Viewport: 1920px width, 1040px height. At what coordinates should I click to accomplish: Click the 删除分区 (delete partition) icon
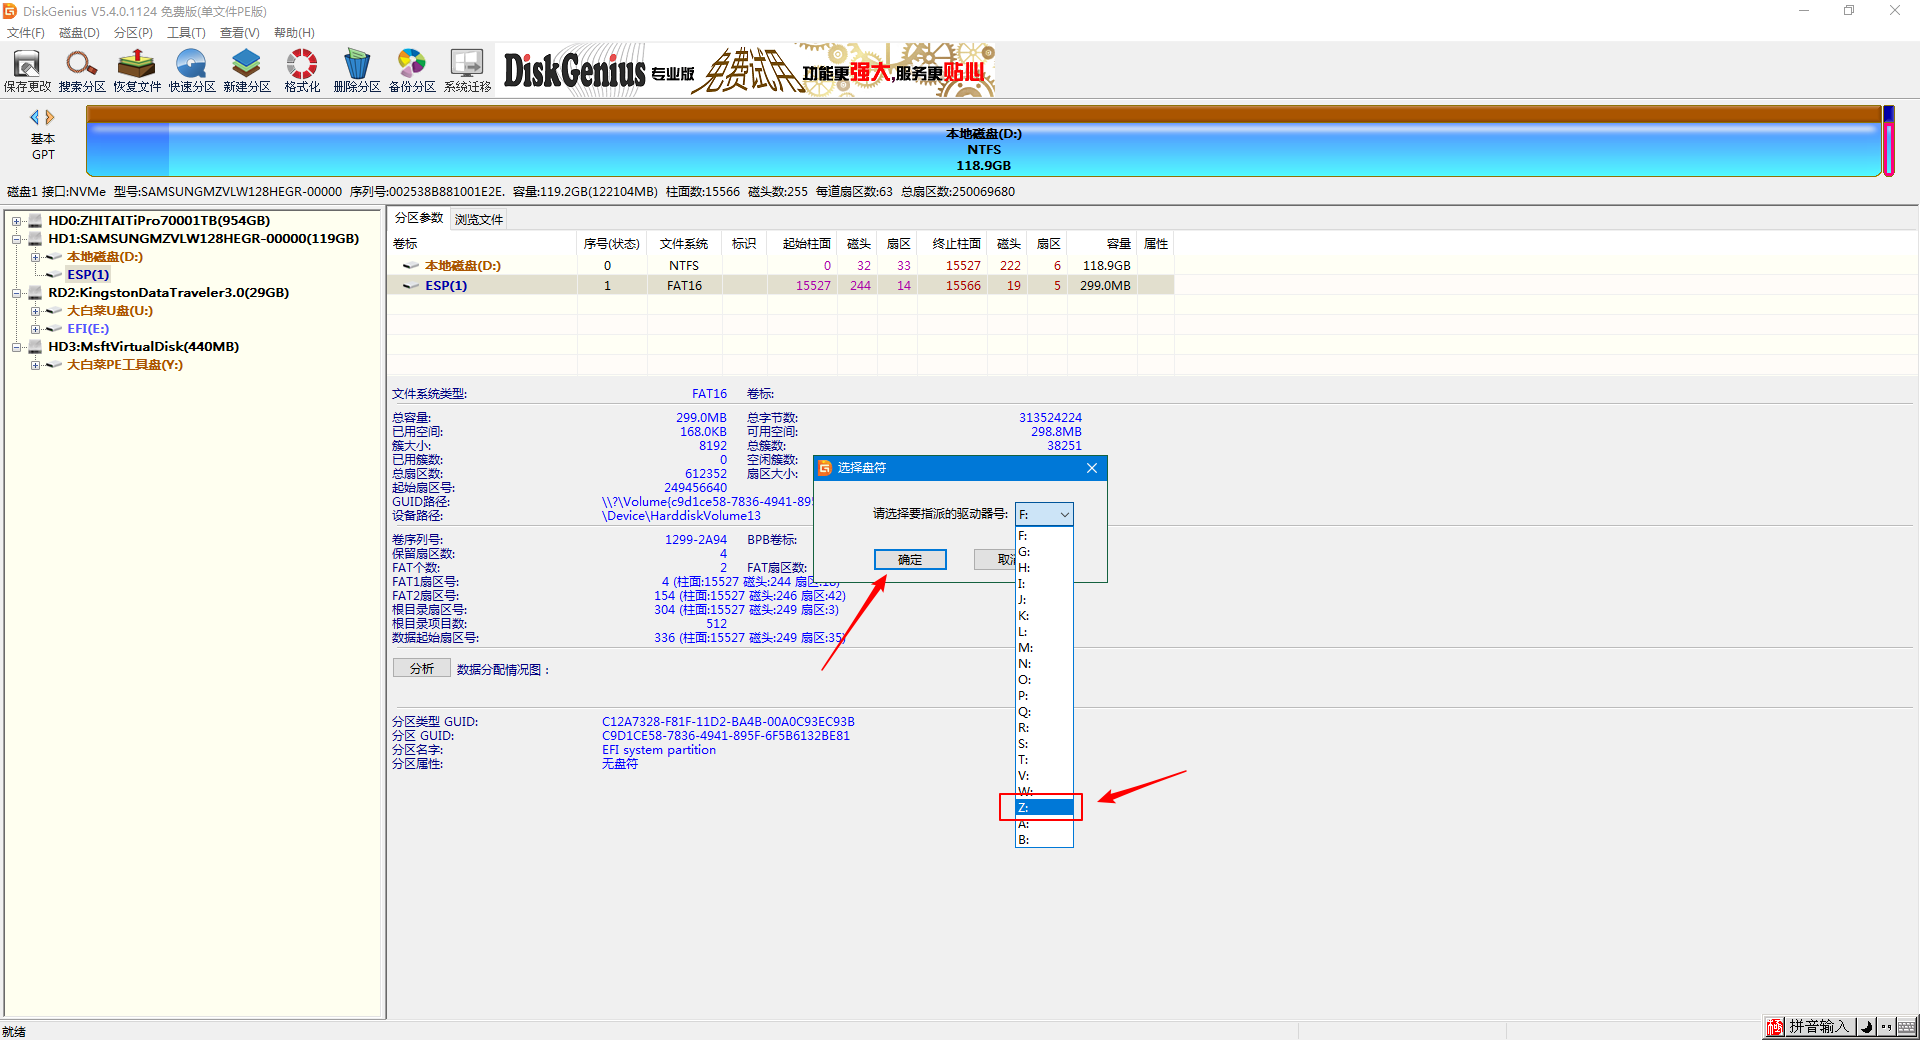pyautogui.click(x=357, y=71)
